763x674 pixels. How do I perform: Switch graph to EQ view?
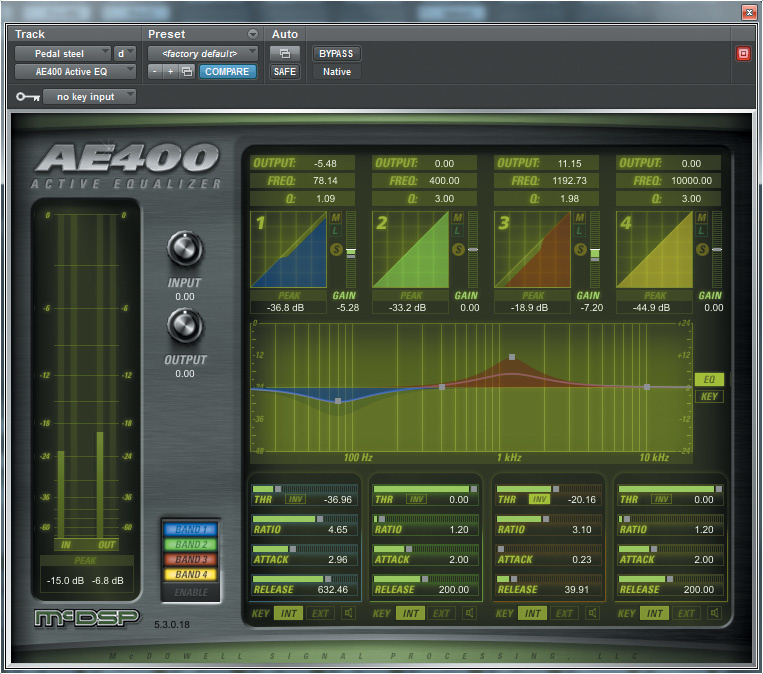point(709,380)
